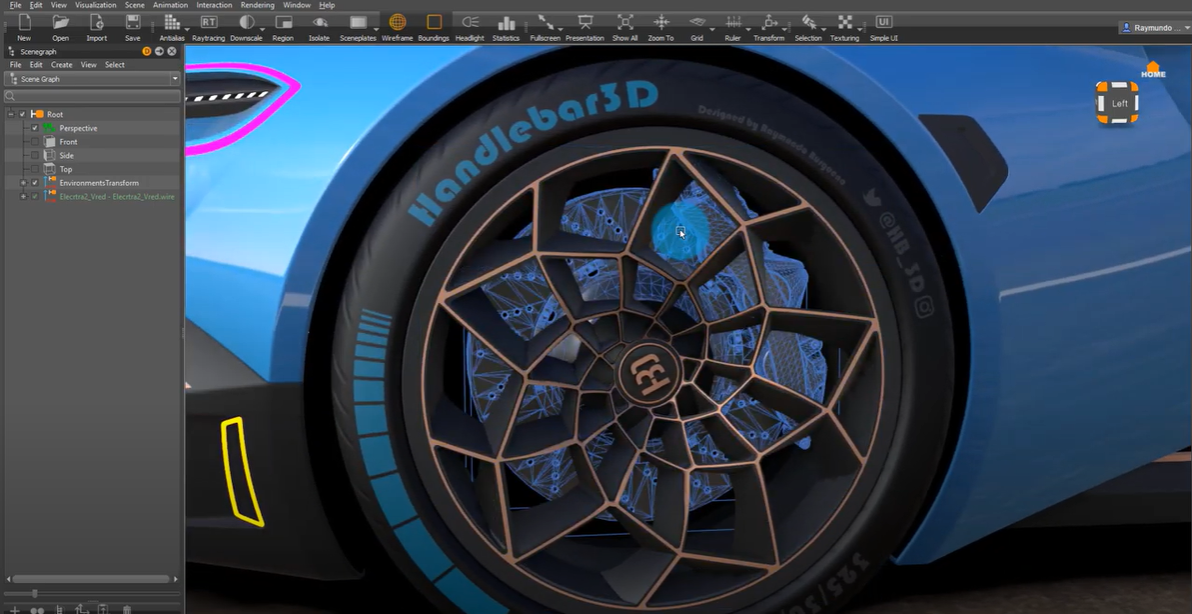Click the Downscale toolbar icon
This screenshot has width=1192, height=614.
(246, 22)
